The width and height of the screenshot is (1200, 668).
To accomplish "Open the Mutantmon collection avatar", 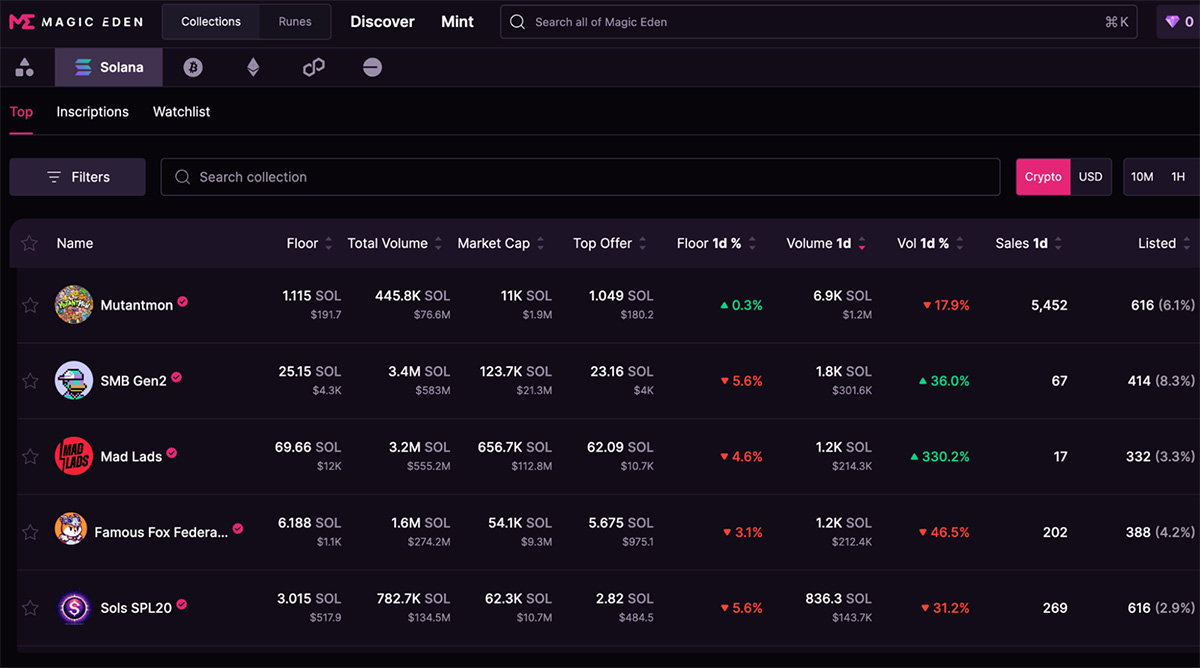I will [x=73, y=304].
